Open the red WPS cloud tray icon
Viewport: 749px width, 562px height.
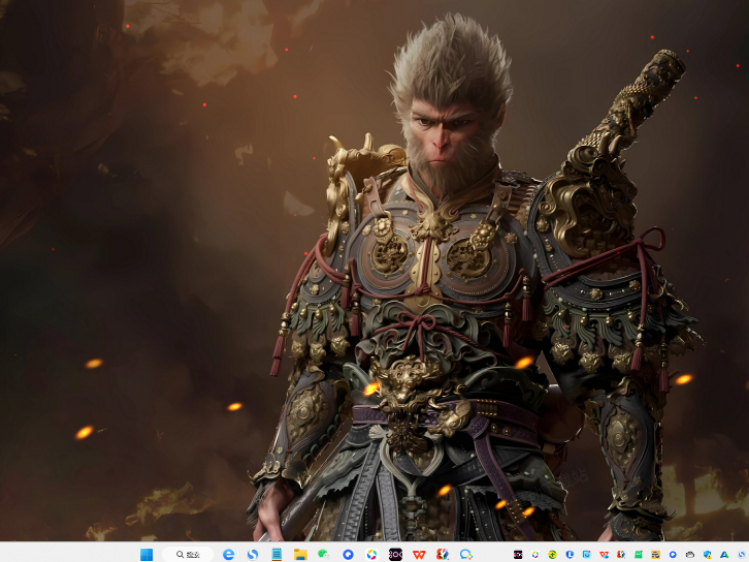[604, 554]
